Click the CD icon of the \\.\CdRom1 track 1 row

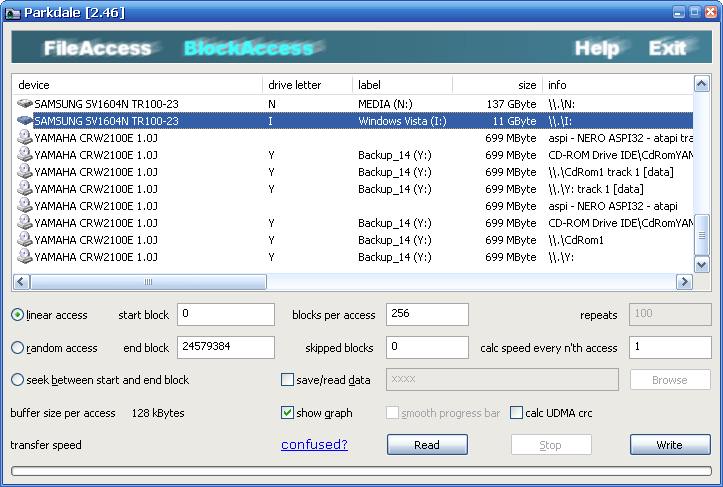(x=25, y=172)
